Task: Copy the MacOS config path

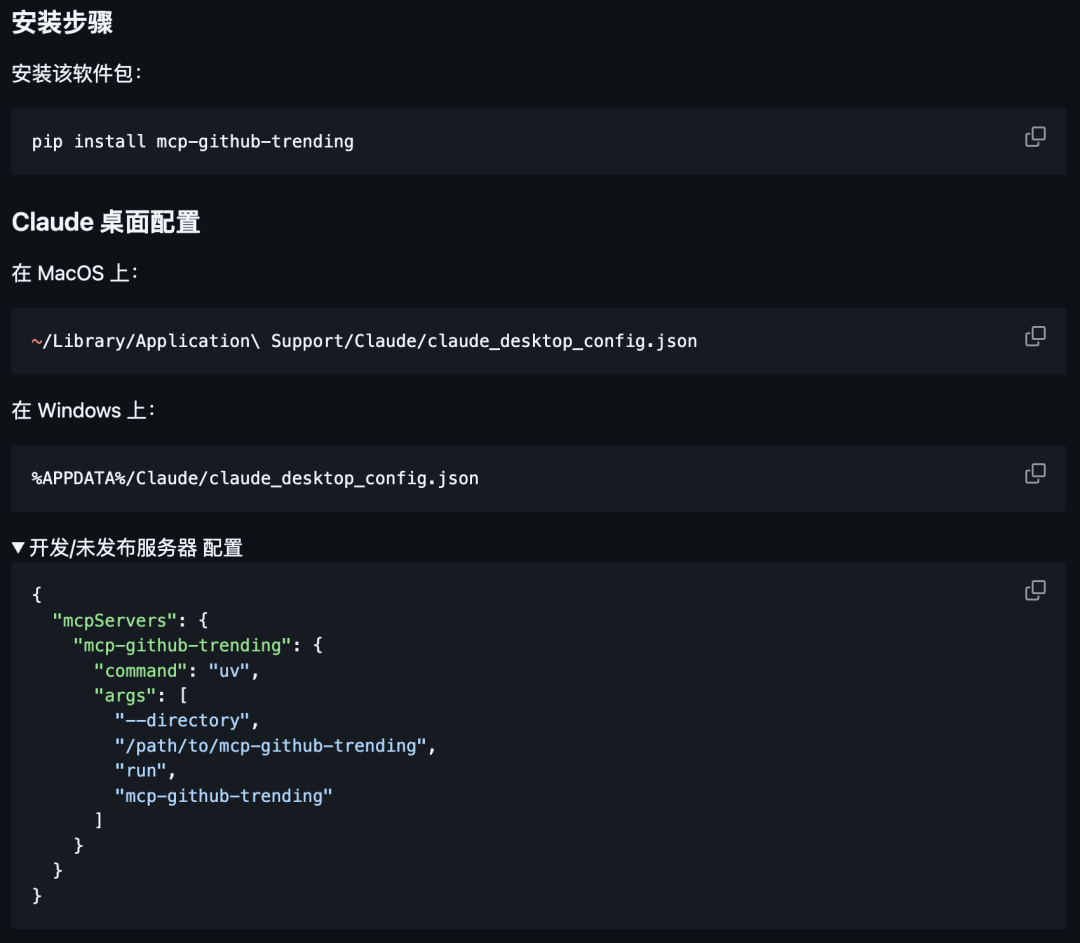Action: tap(1035, 336)
